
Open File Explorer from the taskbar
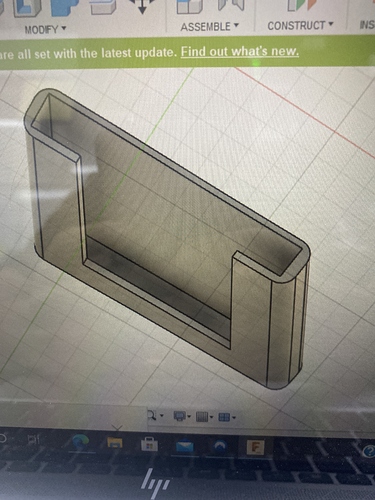click(115, 443)
